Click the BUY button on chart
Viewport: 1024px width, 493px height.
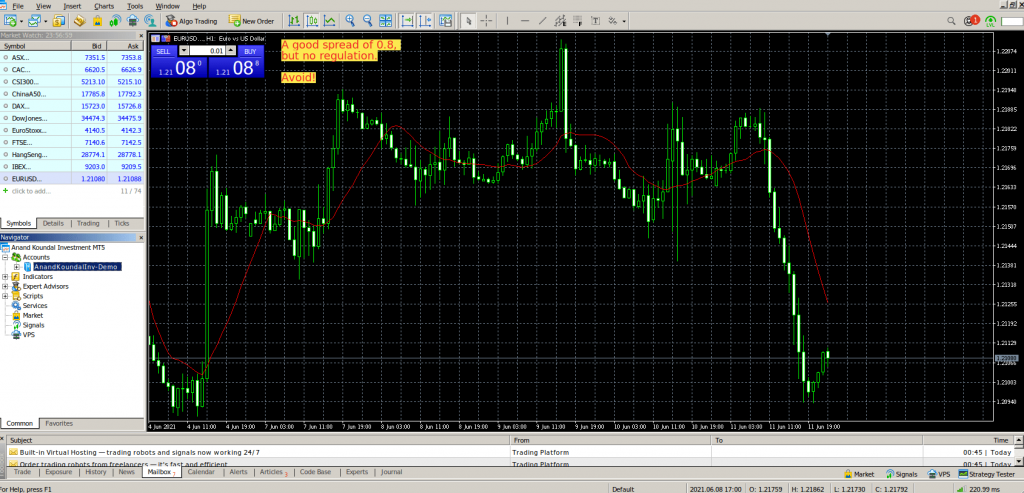coord(249,51)
